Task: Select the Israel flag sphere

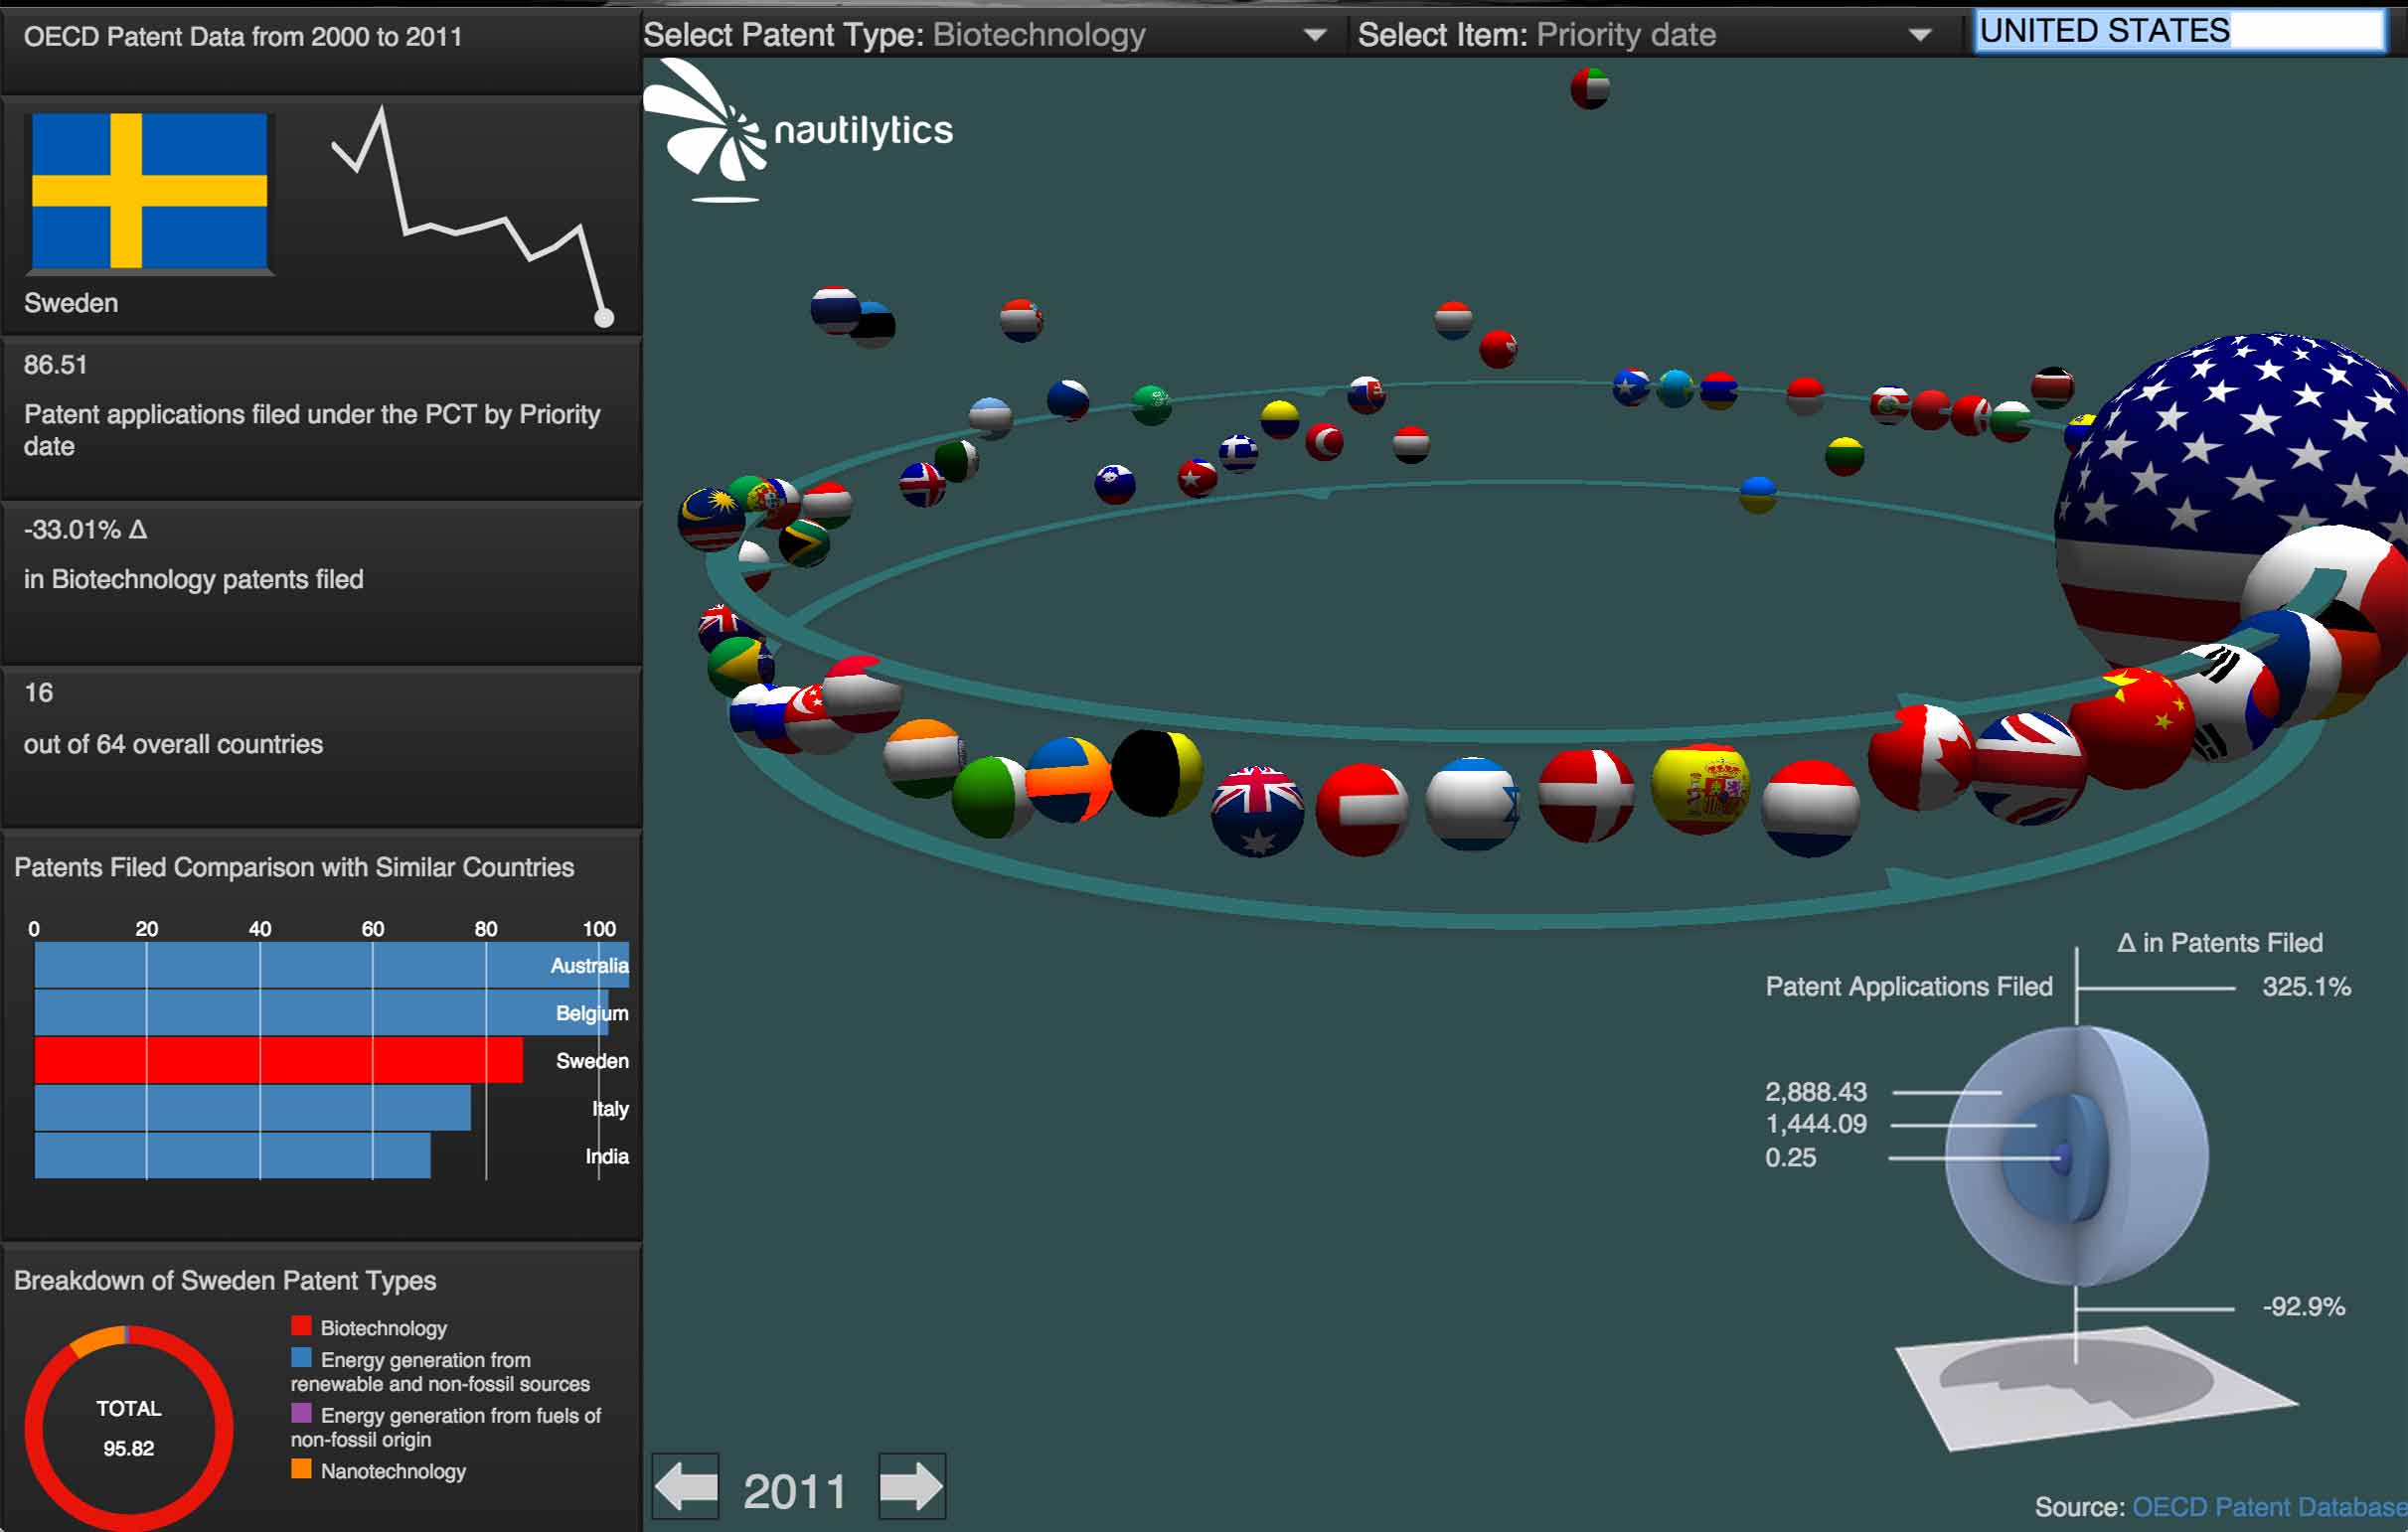Action: pos(1472,805)
